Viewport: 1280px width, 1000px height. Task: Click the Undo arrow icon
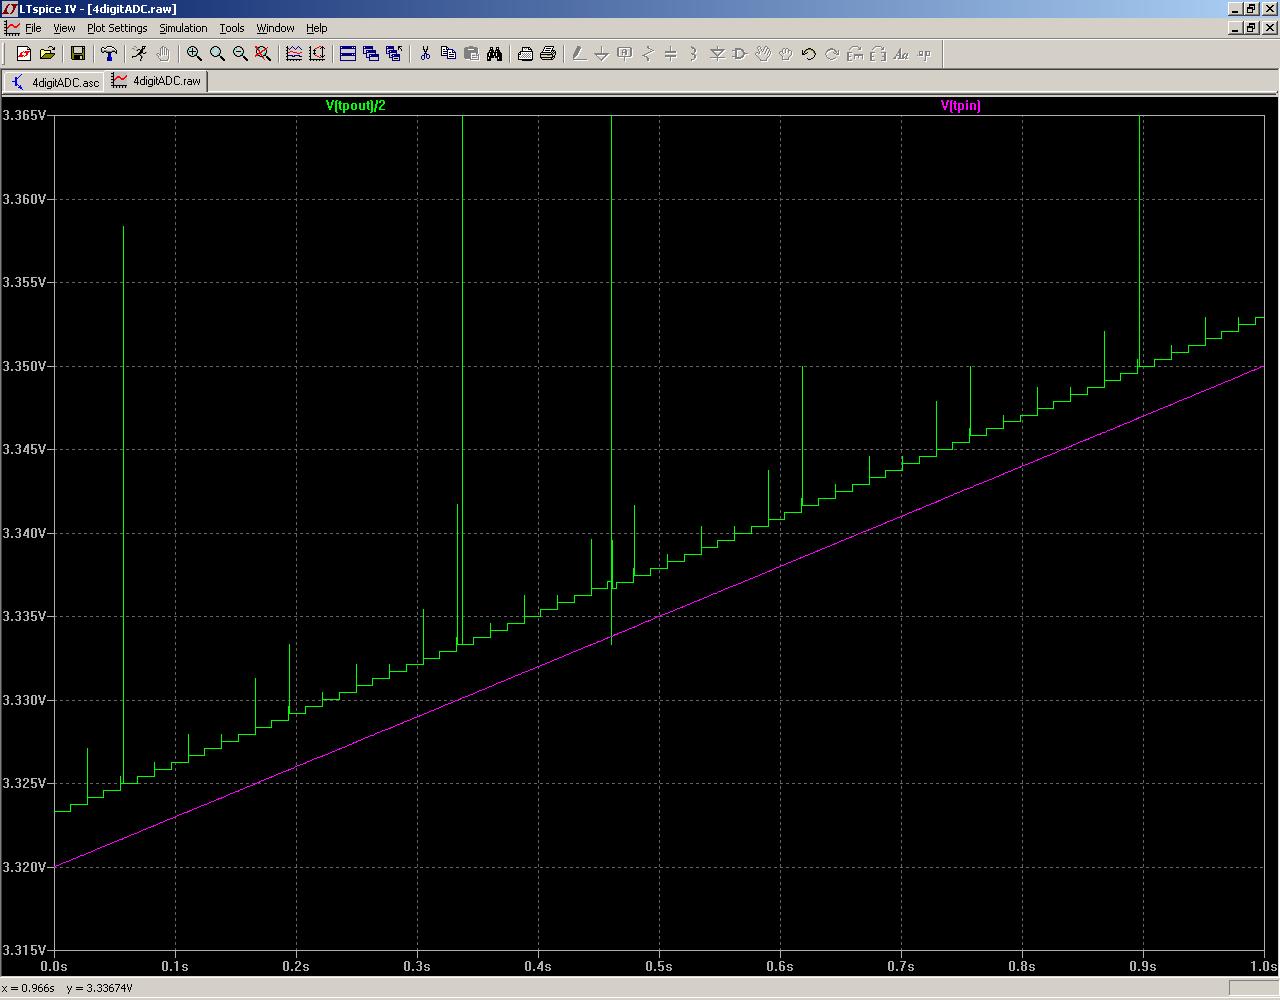click(x=809, y=54)
